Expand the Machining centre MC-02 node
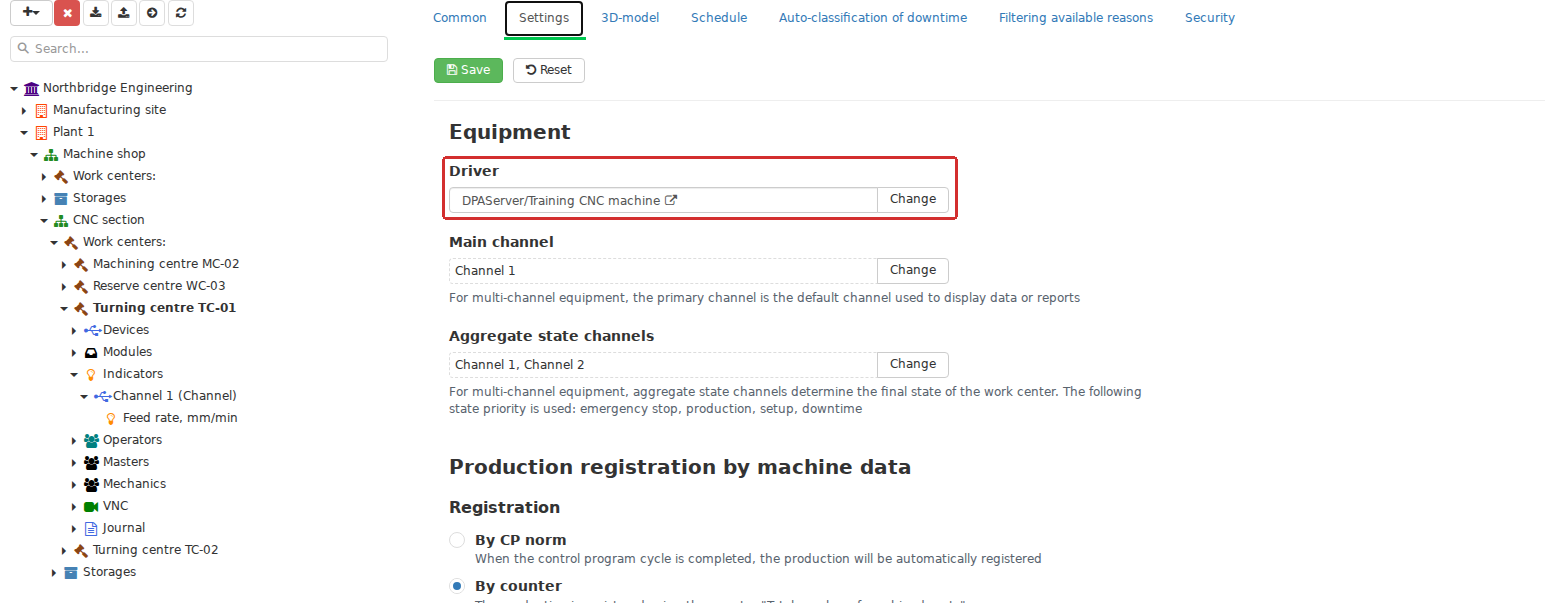Viewport: 1545px width, 603px height. click(64, 264)
